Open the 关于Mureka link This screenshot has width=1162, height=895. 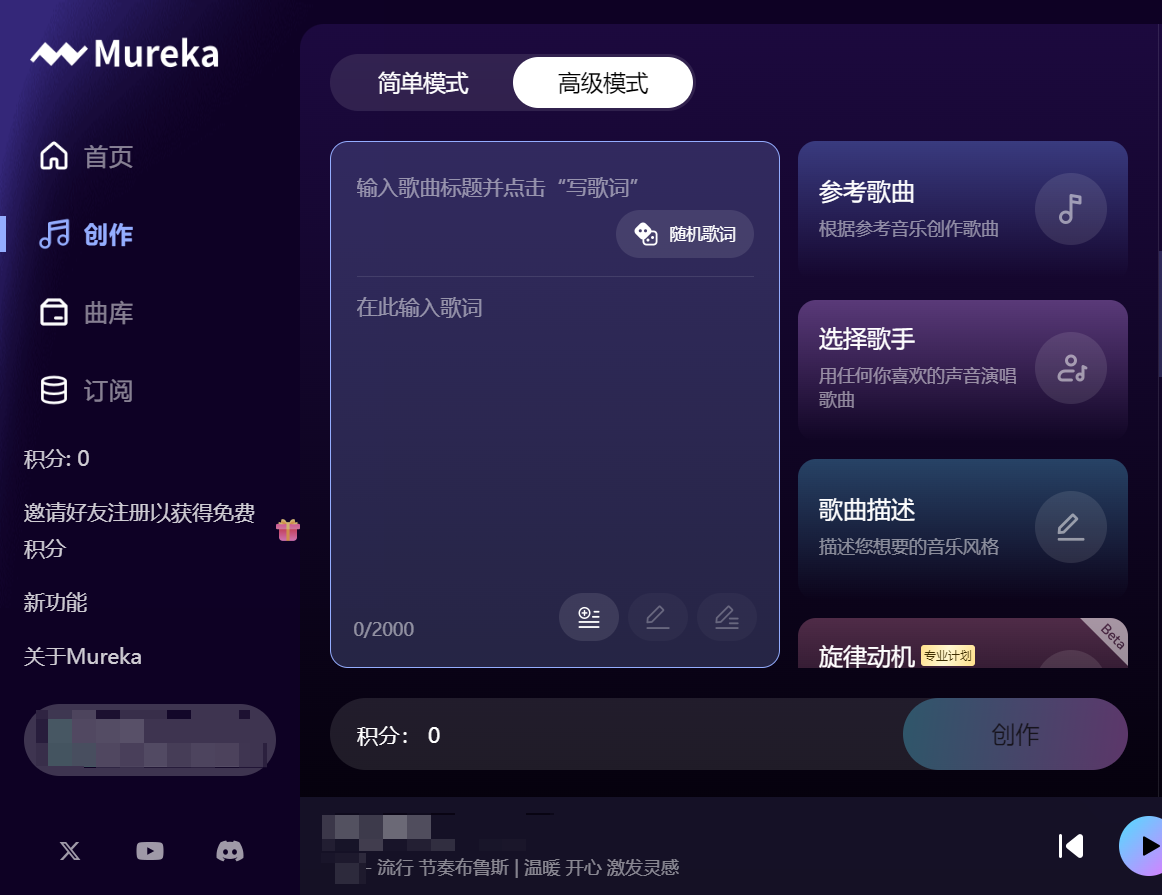(82, 656)
